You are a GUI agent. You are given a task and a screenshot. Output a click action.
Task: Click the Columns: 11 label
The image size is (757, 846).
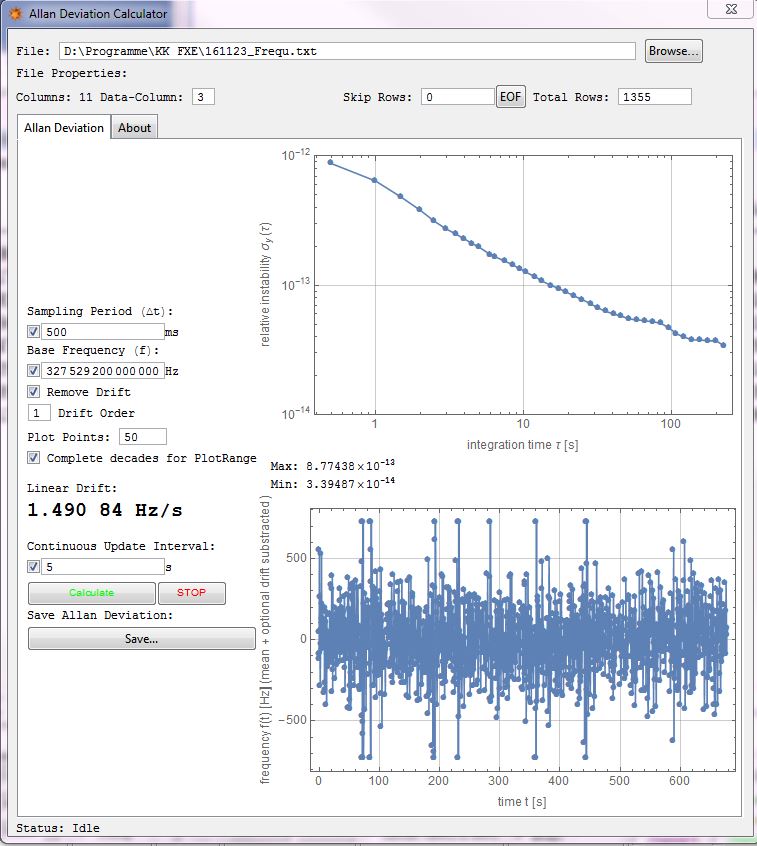click(x=54, y=98)
